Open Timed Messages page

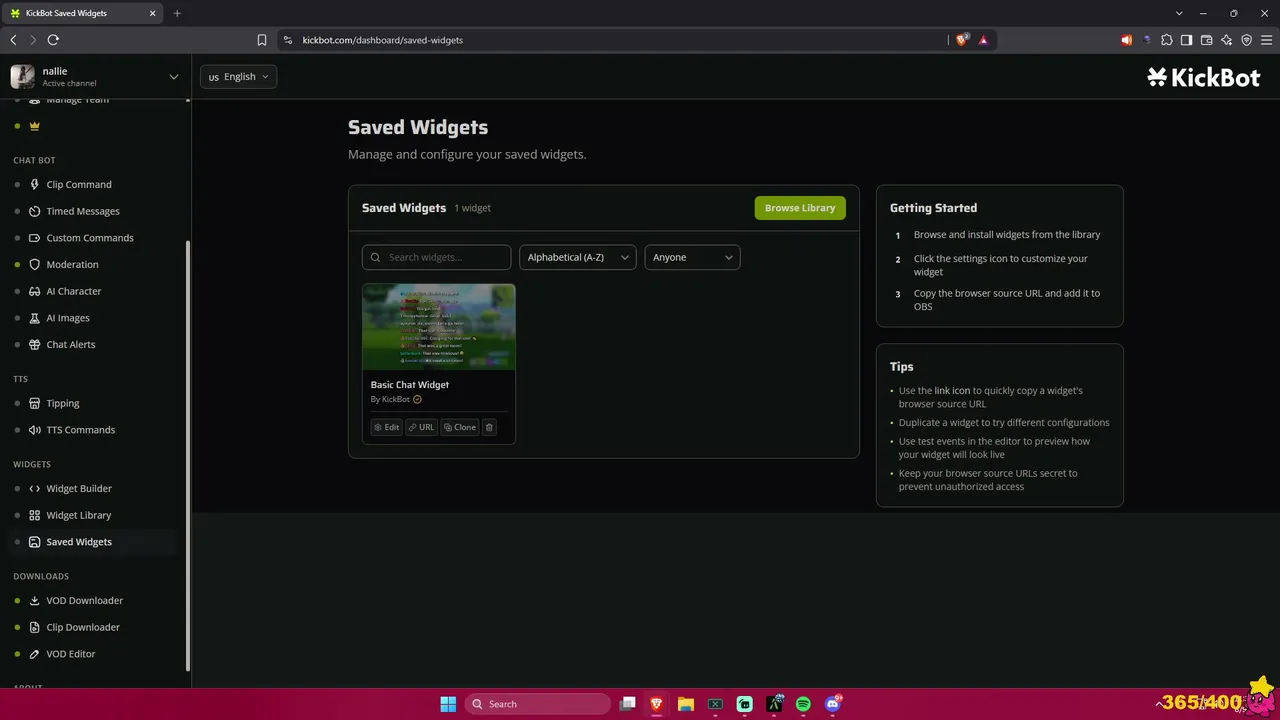[83, 211]
